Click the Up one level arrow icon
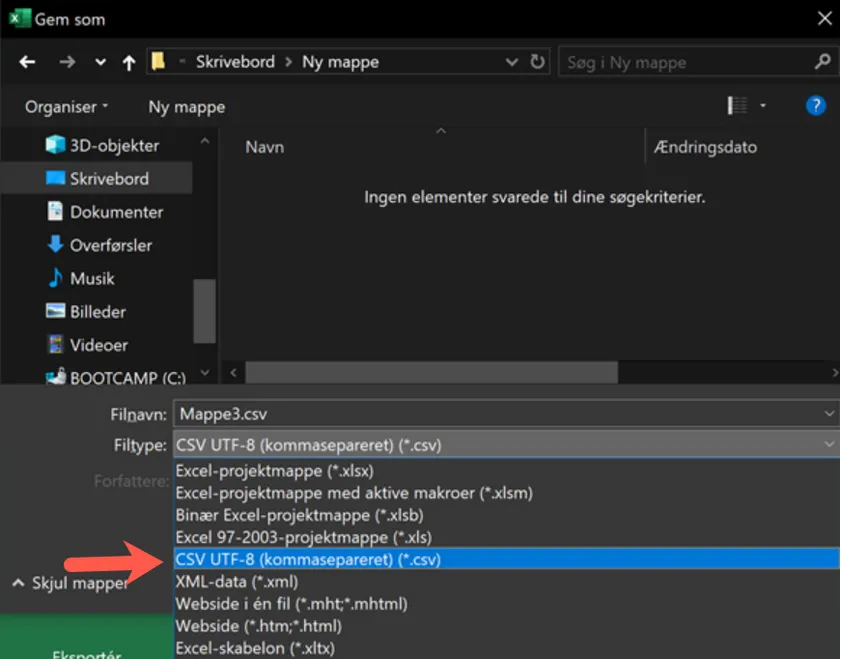 [x=129, y=62]
